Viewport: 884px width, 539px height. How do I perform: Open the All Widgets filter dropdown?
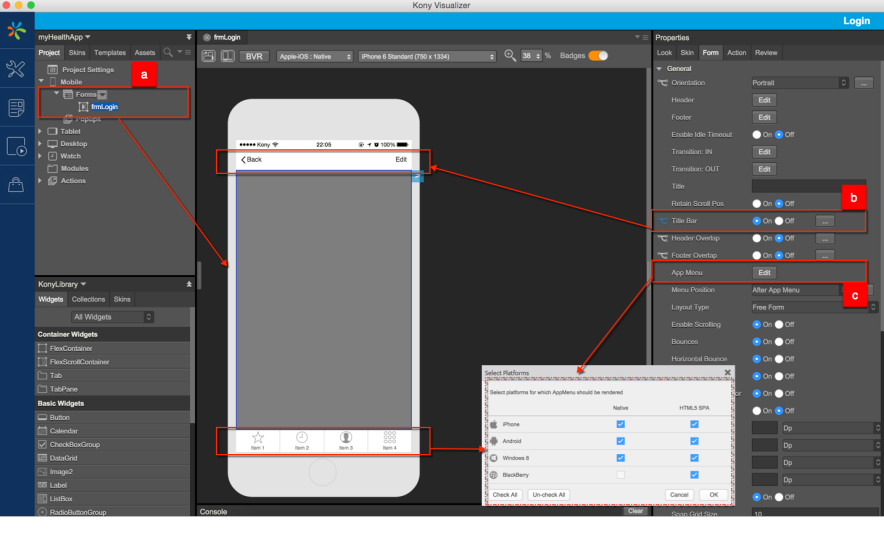point(112,317)
